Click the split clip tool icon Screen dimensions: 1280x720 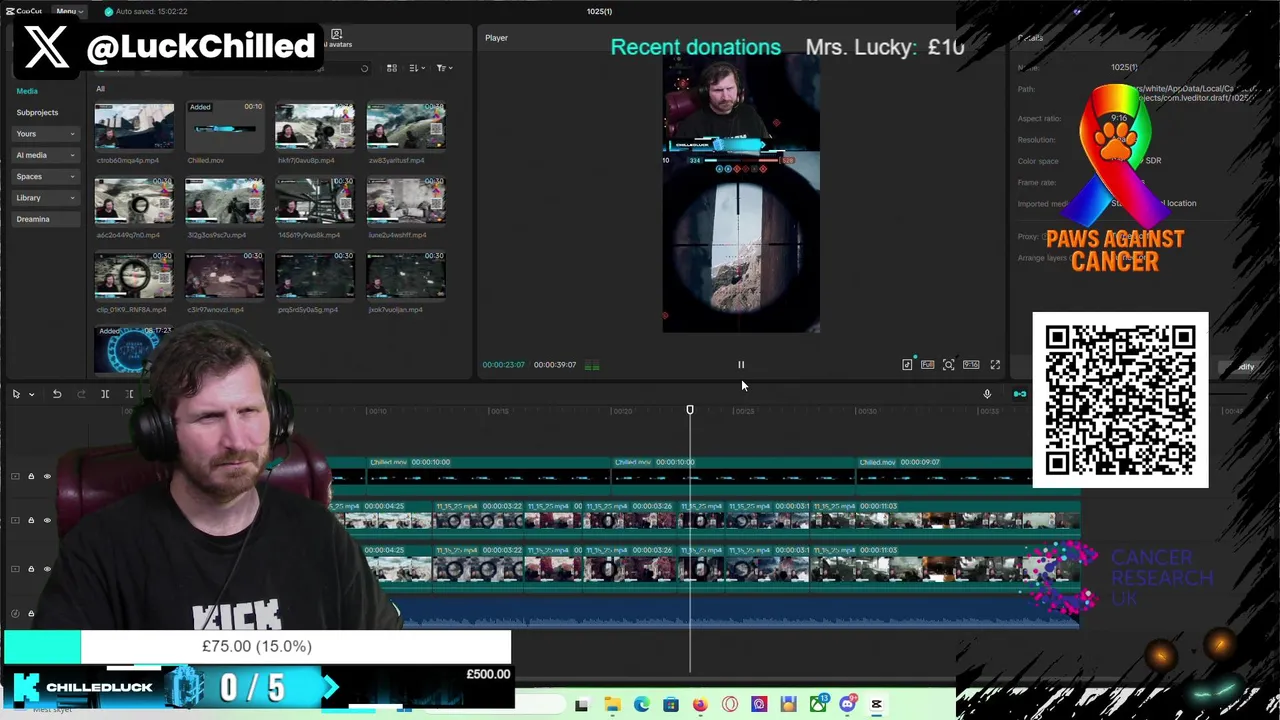pos(105,394)
